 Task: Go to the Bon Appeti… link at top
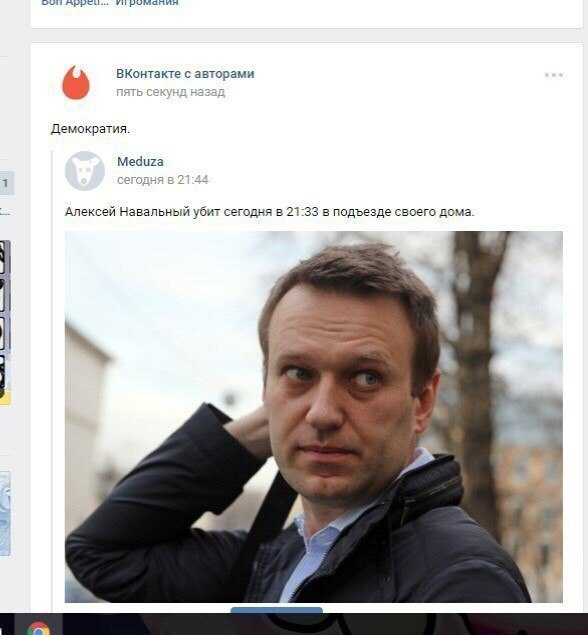[x=75, y=3]
